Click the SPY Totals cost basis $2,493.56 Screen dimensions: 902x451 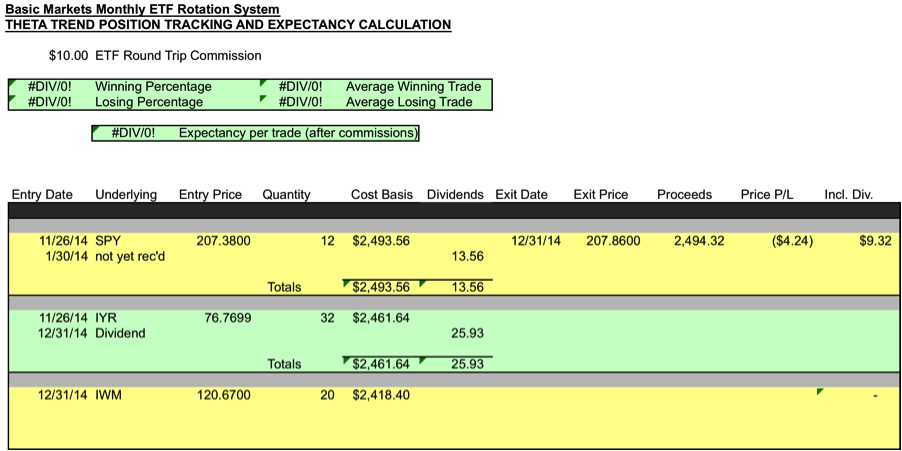(381, 287)
